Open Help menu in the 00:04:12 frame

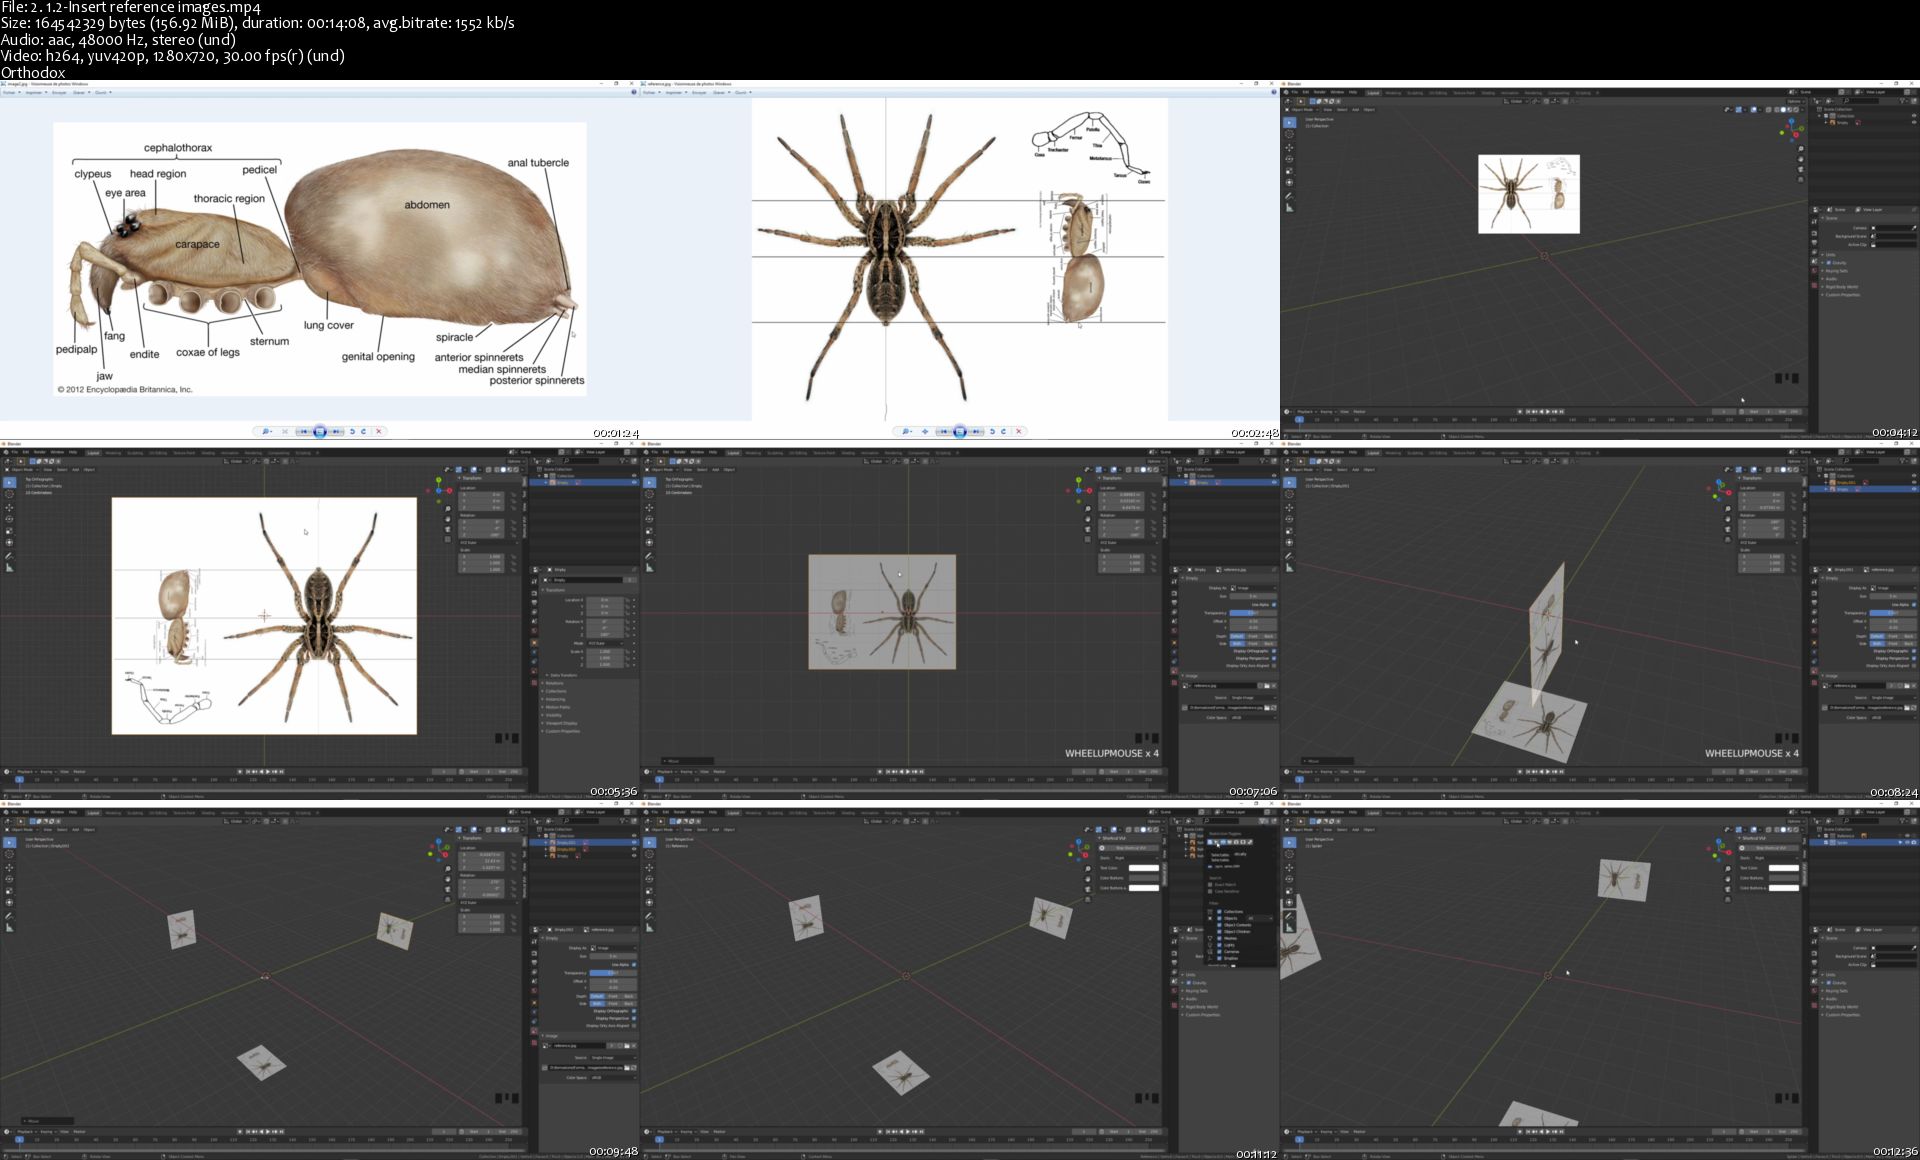[x=1353, y=92]
